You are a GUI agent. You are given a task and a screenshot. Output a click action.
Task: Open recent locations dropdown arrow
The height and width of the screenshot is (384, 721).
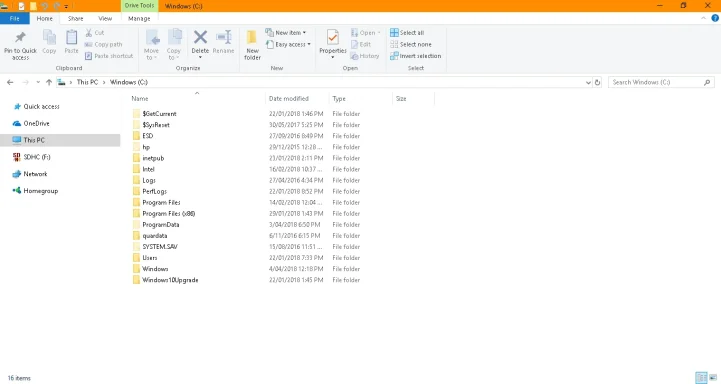[x=38, y=82]
